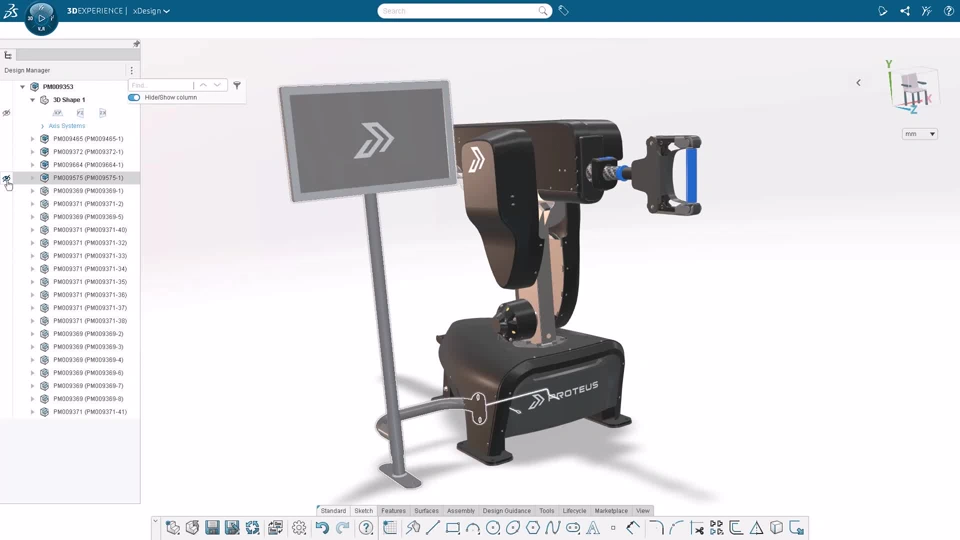Viewport: 960px width, 540px height.
Task: Click the search magnifier button
Action: [x=542, y=11]
